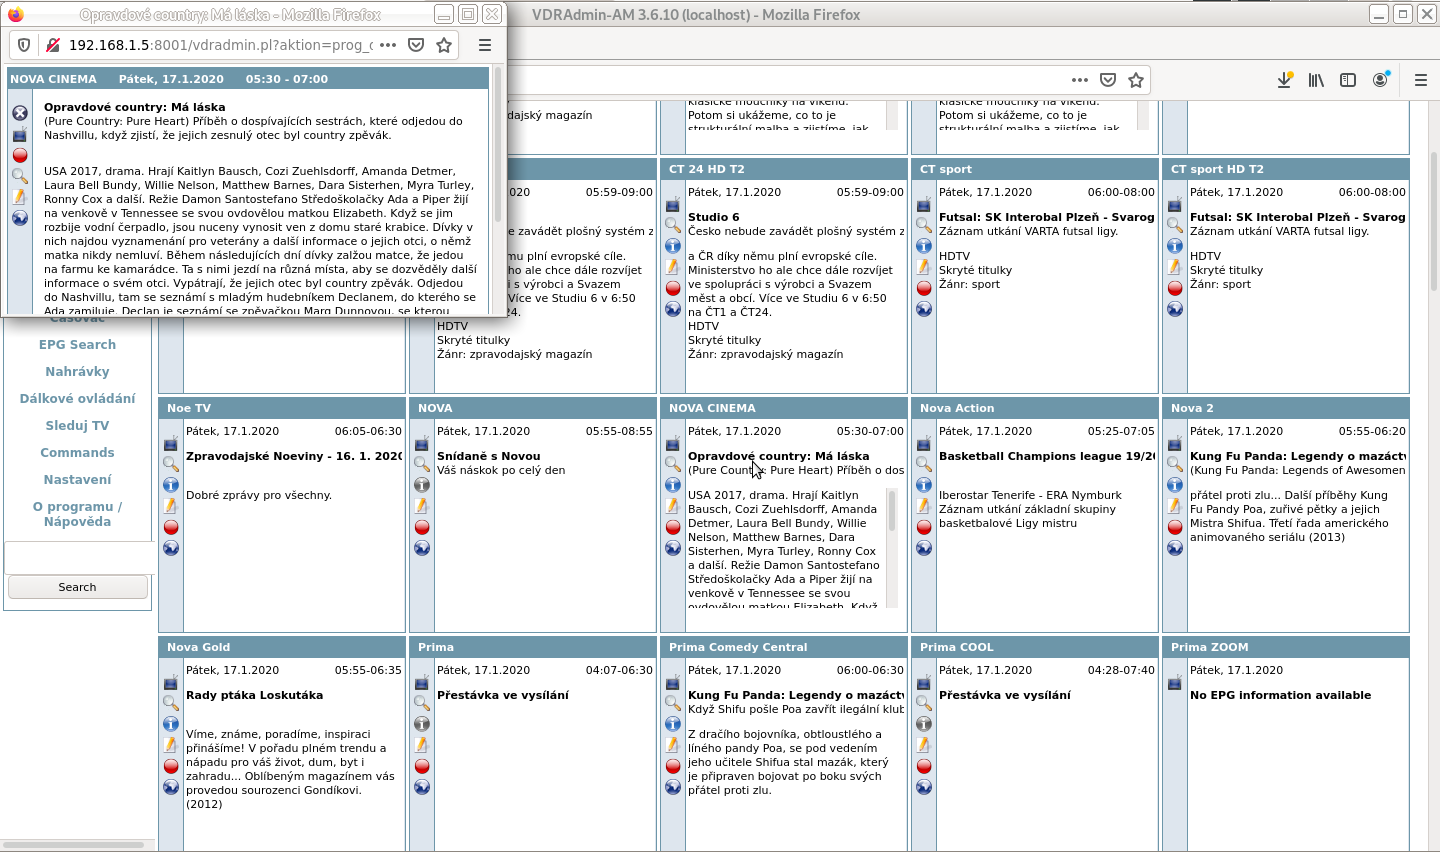Open Firefox Library icon in main toolbar

(x=1316, y=80)
